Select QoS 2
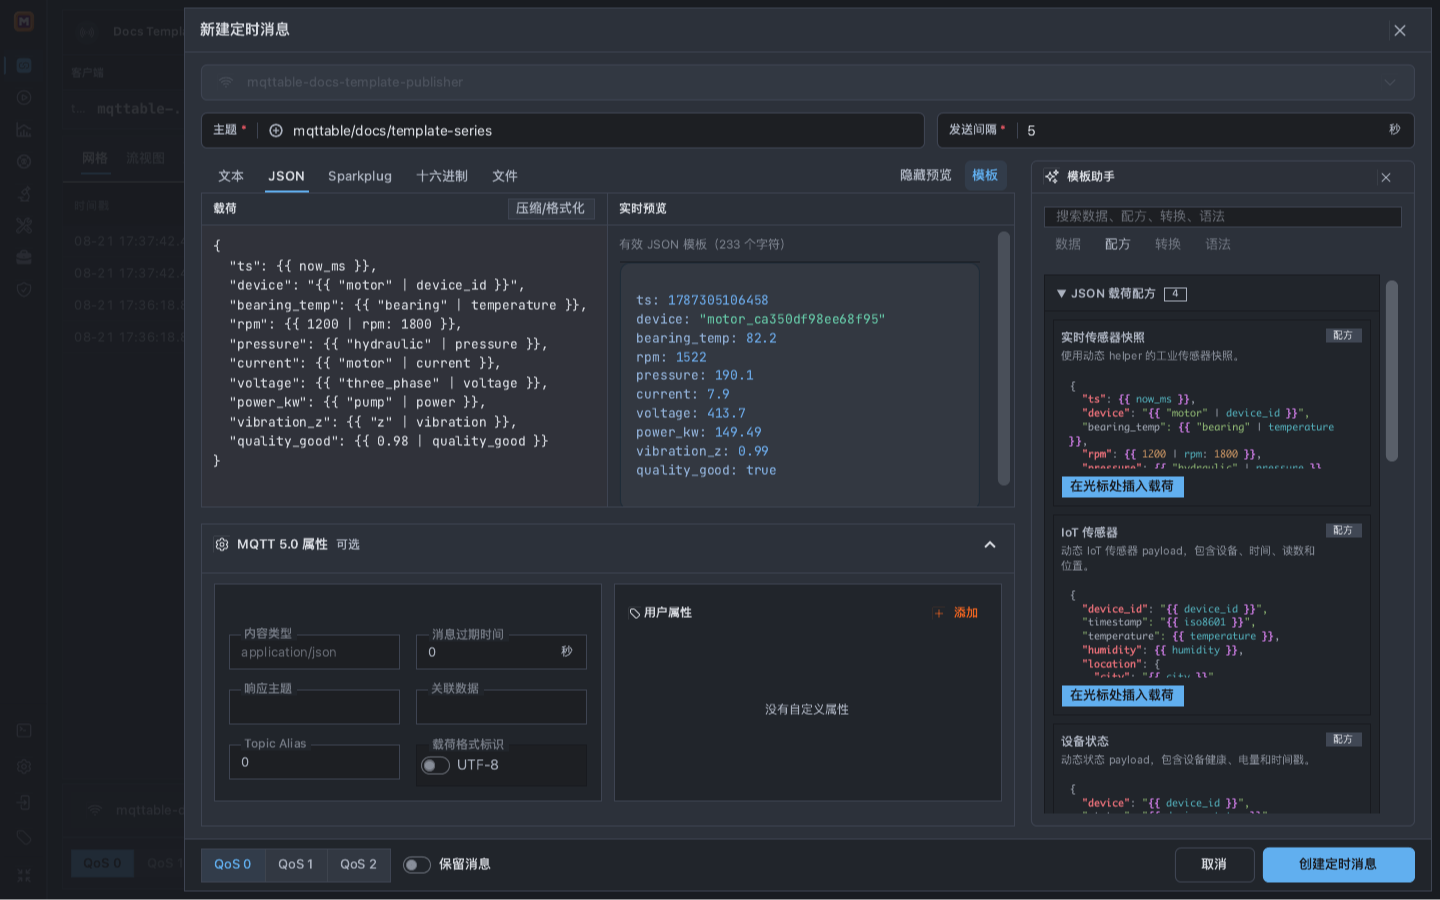 tap(358, 865)
